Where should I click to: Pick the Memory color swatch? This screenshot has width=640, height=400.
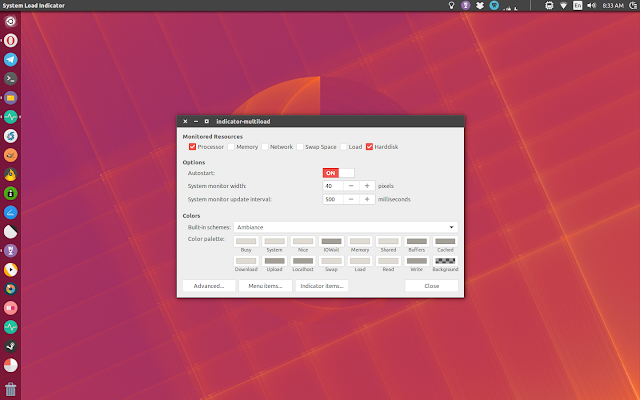[x=360, y=241]
